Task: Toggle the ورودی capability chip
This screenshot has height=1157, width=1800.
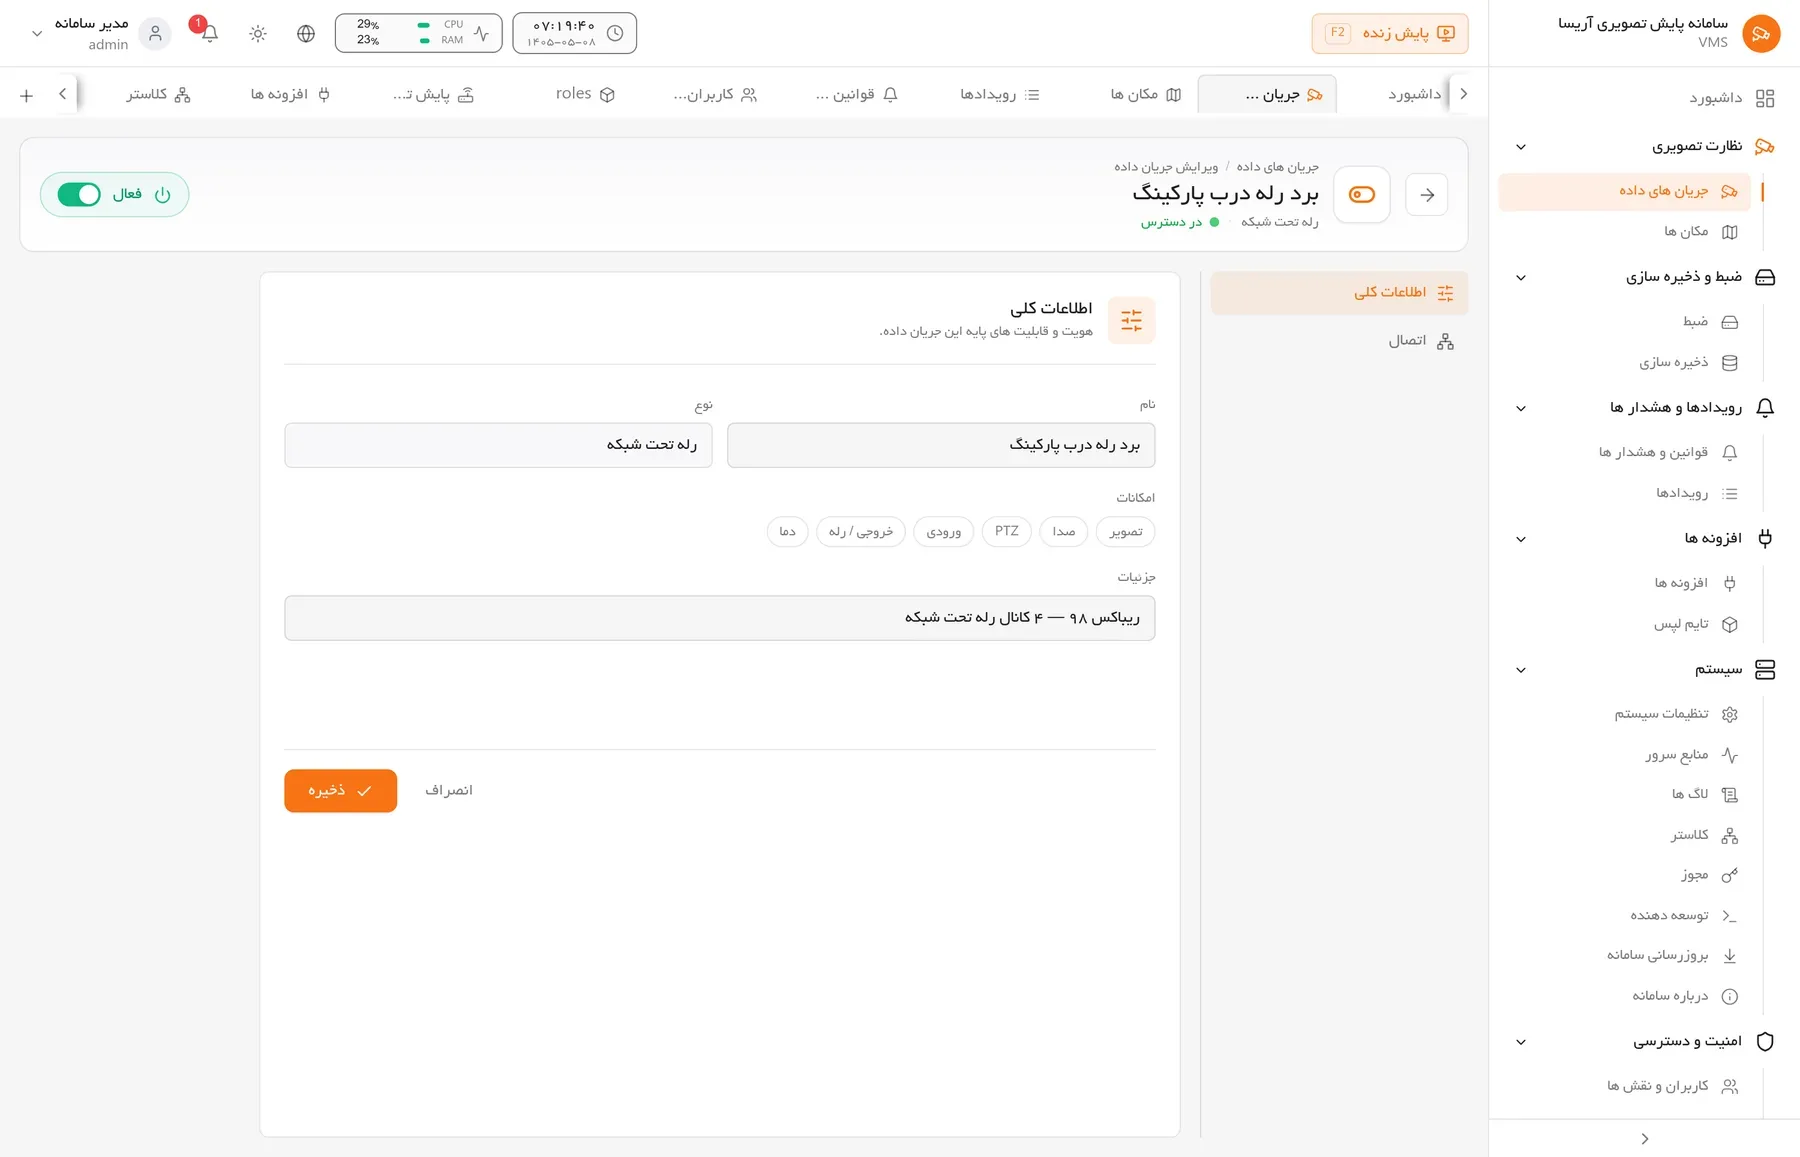Action: click(x=944, y=532)
